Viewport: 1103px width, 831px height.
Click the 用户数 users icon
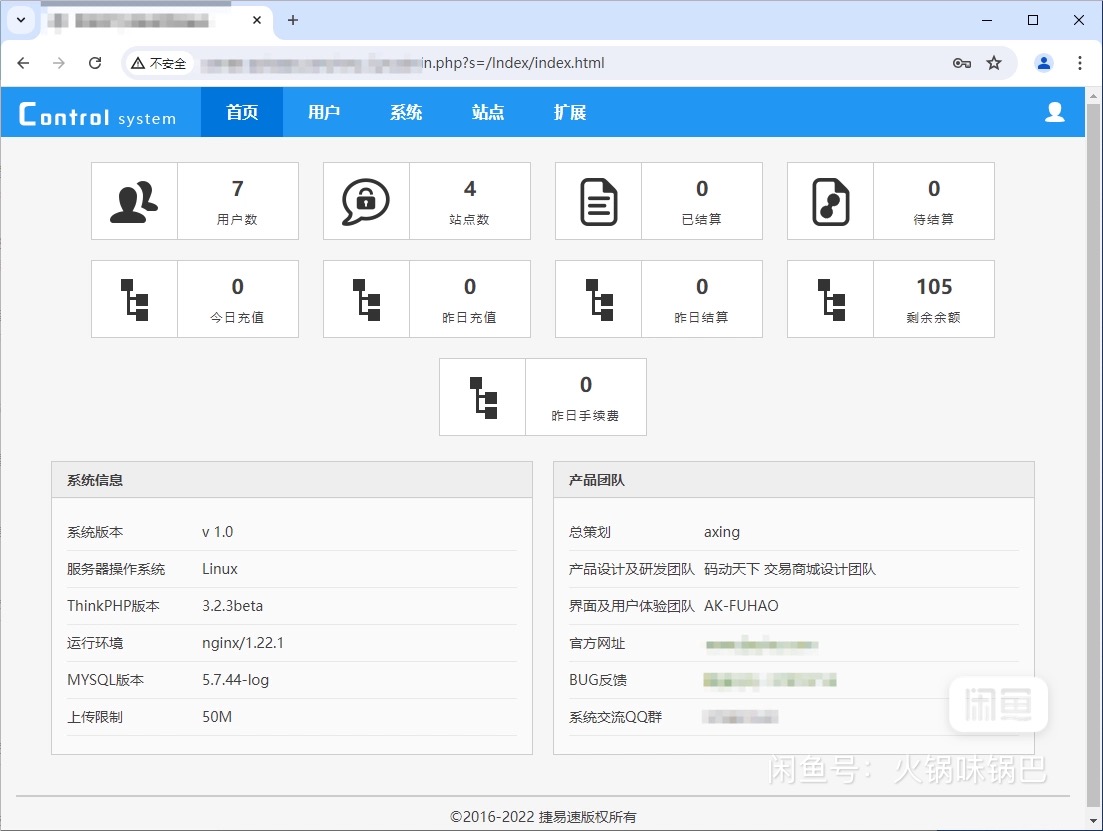133,200
